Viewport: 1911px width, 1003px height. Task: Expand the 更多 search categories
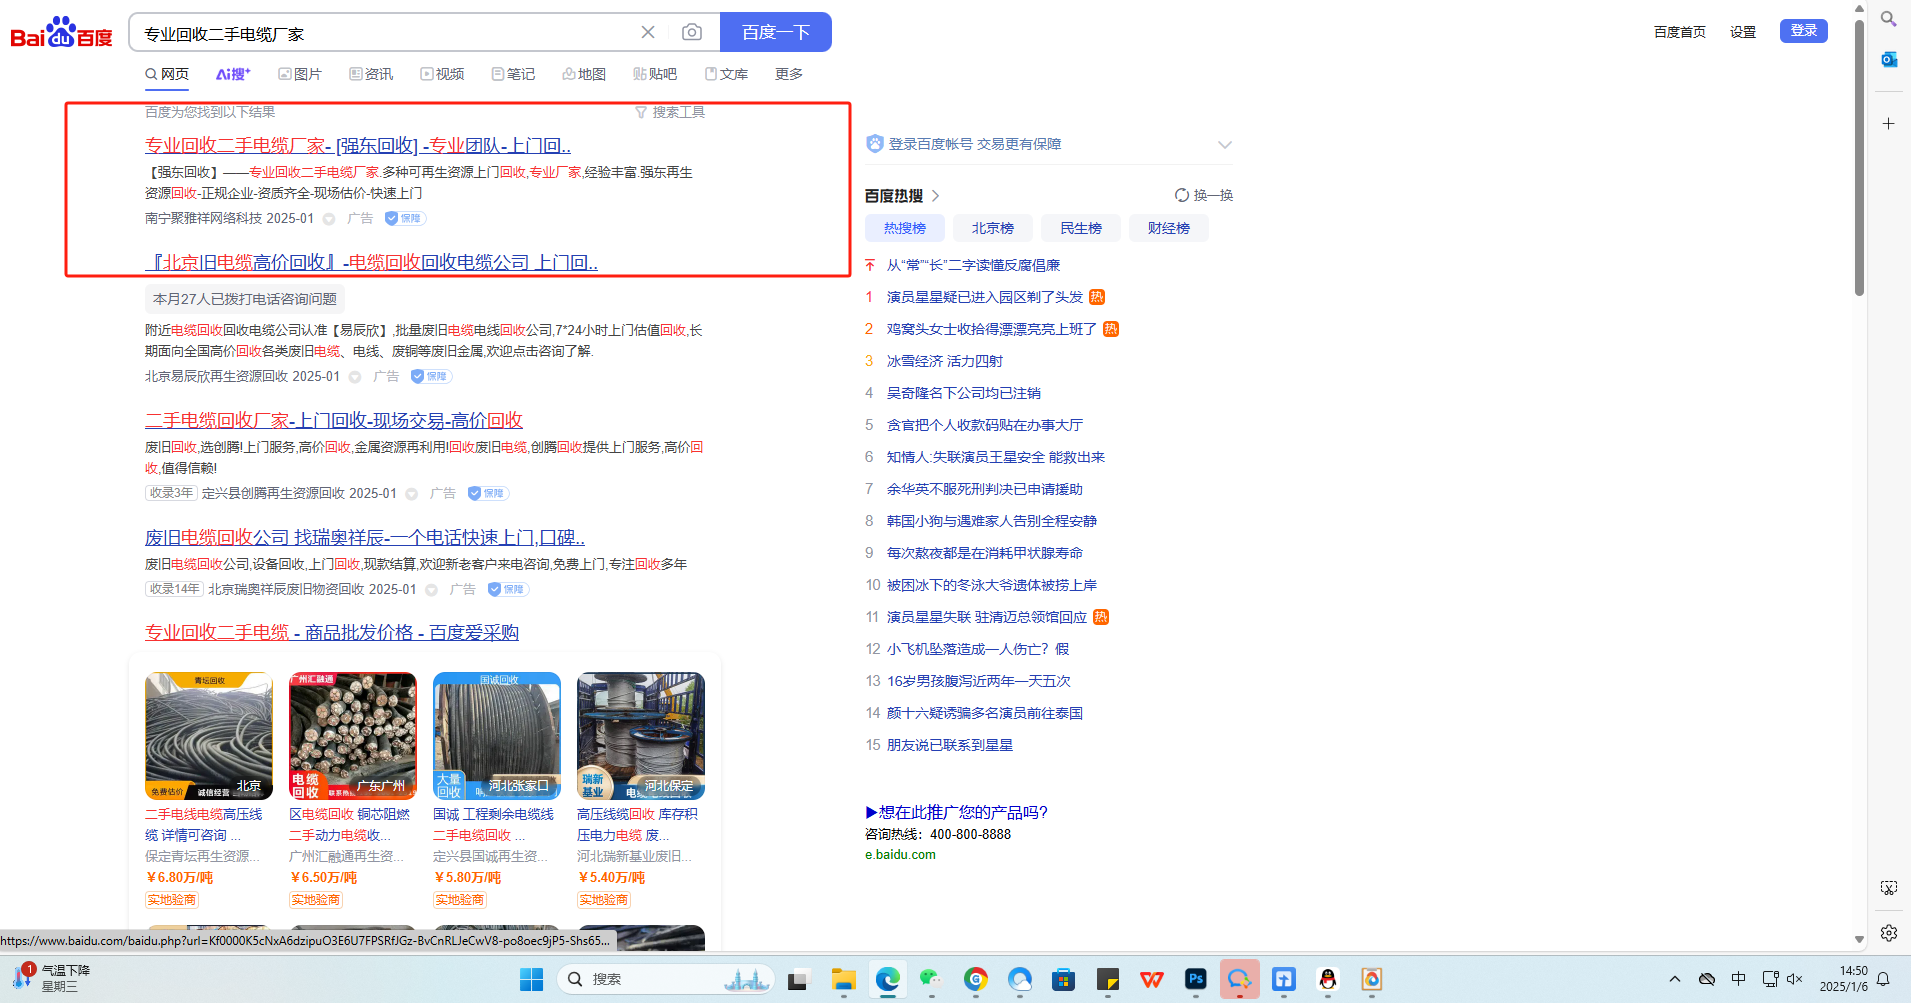point(788,74)
